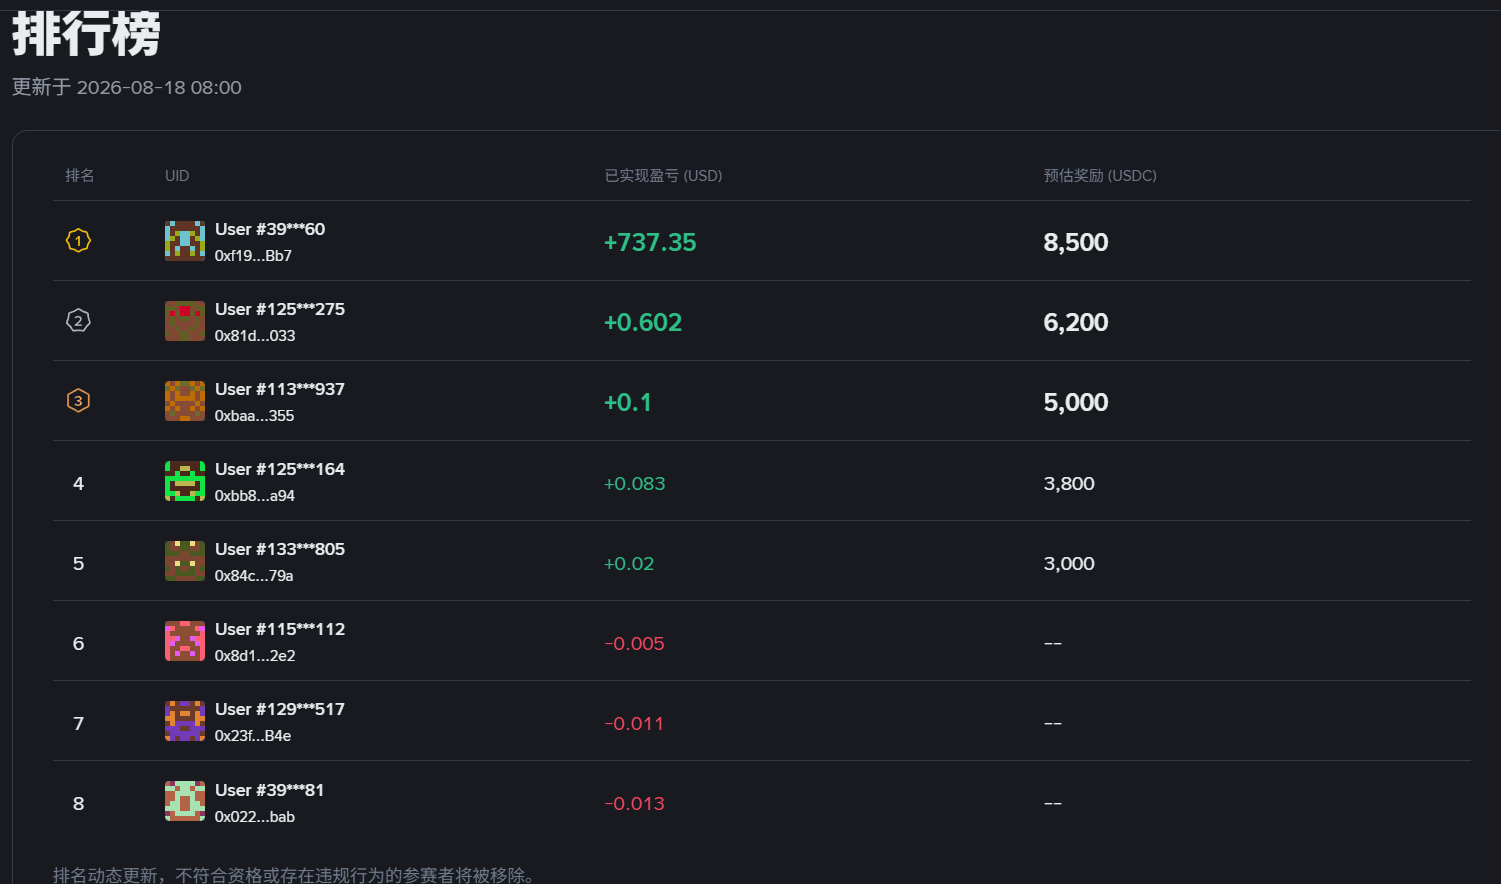Viewport: 1501px width, 884px height.
Task: Click the 预估奖励 (USDC) column header
Action: (x=1100, y=175)
